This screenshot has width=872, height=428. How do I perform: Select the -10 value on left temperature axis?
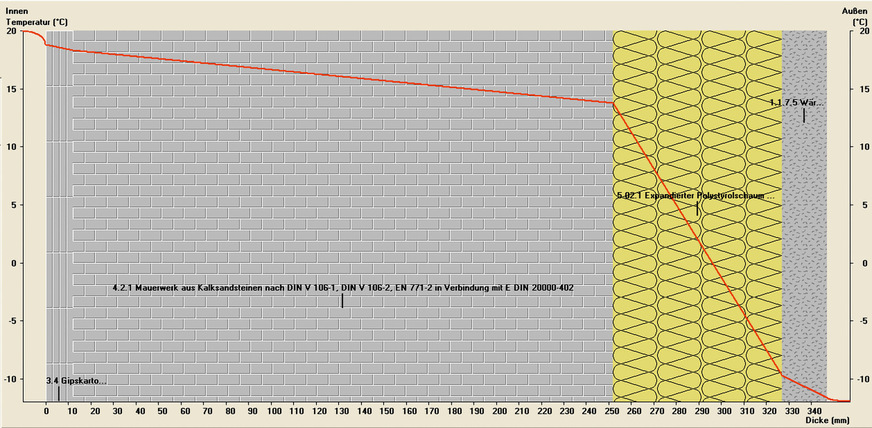click(x=9, y=379)
